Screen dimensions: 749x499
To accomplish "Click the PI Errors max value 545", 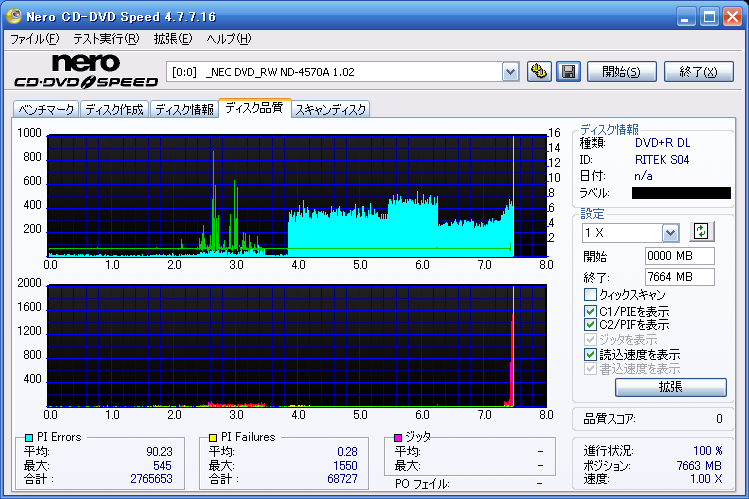I will pos(162,466).
